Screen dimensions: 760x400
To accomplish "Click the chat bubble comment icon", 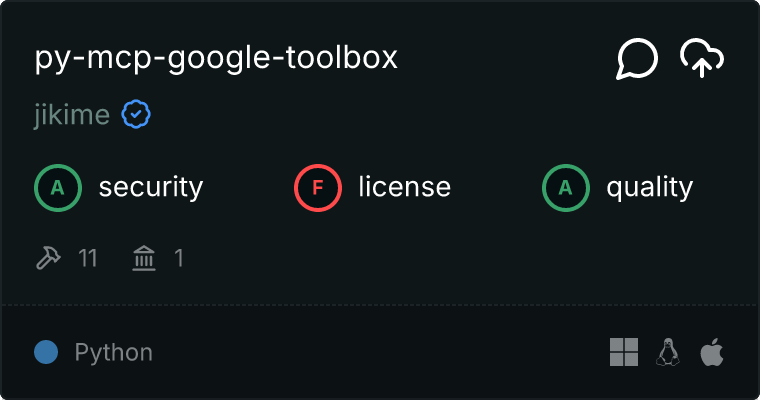I will coord(637,59).
